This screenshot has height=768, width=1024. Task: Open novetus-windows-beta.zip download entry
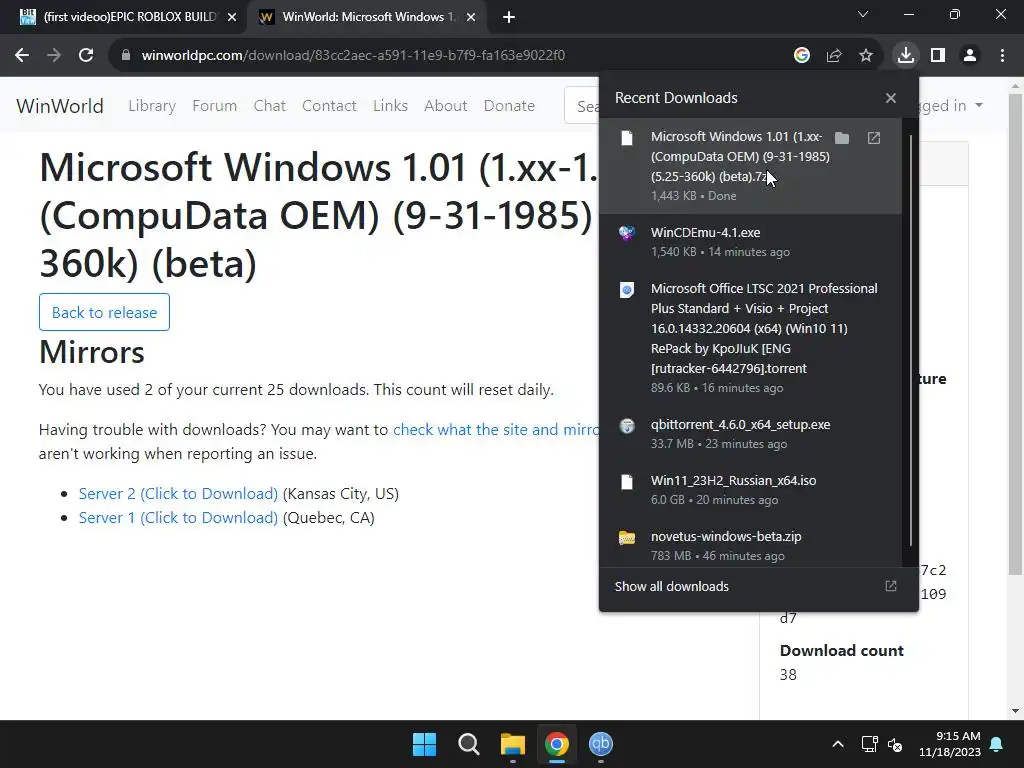[x=750, y=545]
